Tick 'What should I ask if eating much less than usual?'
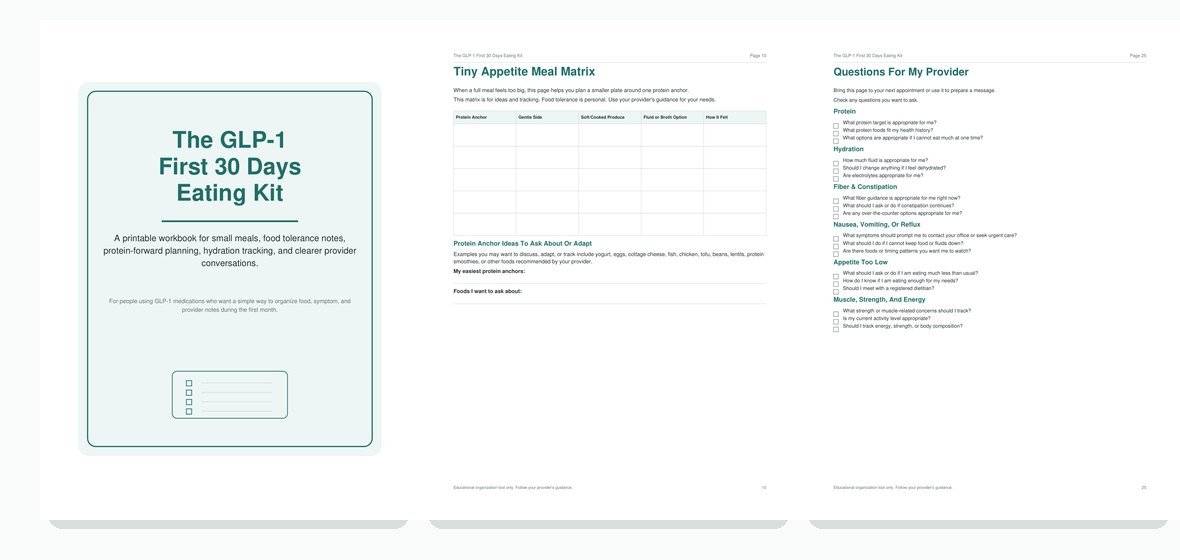 coord(836,276)
